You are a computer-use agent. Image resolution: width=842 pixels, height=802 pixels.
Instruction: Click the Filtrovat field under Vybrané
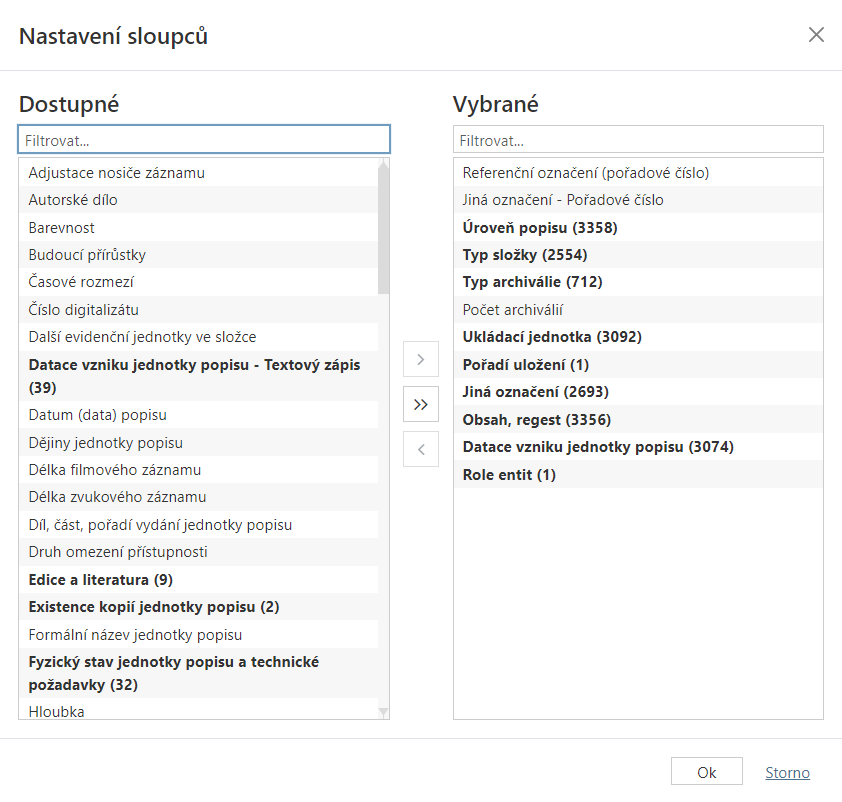pos(637,138)
